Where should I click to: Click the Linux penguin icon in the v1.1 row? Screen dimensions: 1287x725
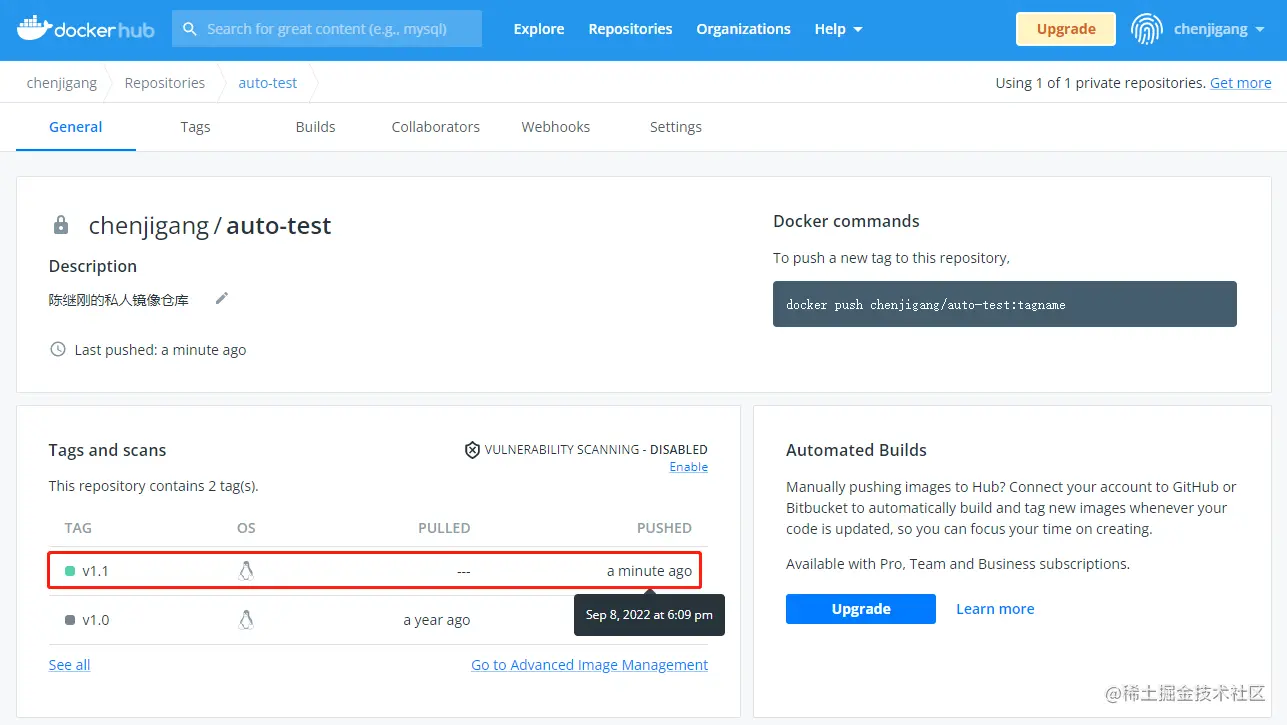click(x=246, y=571)
